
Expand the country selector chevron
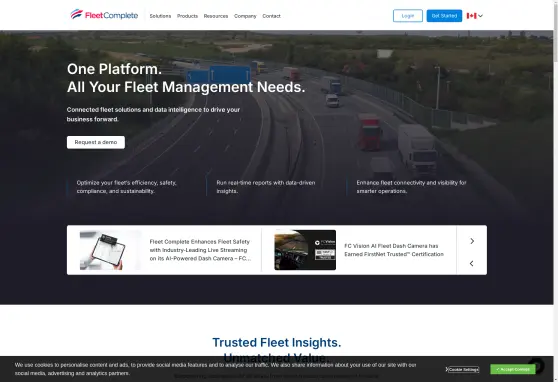pyautogui.click(x=480, y=16)
